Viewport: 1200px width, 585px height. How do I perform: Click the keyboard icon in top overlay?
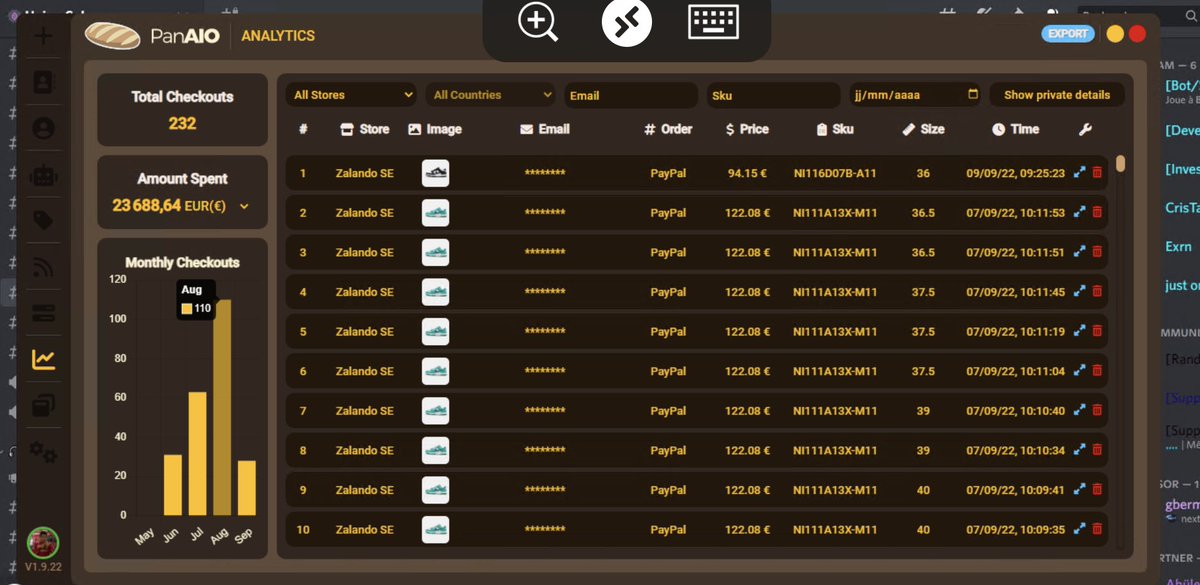pos(714,22)
